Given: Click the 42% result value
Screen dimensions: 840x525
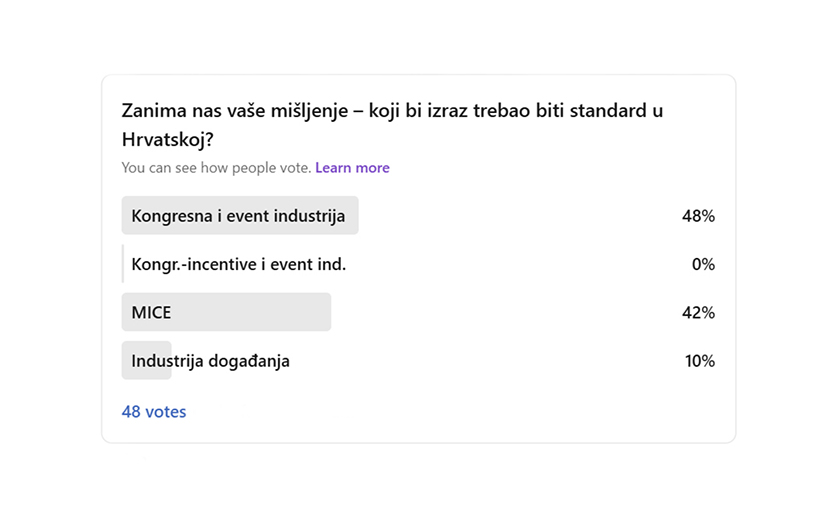Looking at the screenshot, I should [x=698, y=313].
